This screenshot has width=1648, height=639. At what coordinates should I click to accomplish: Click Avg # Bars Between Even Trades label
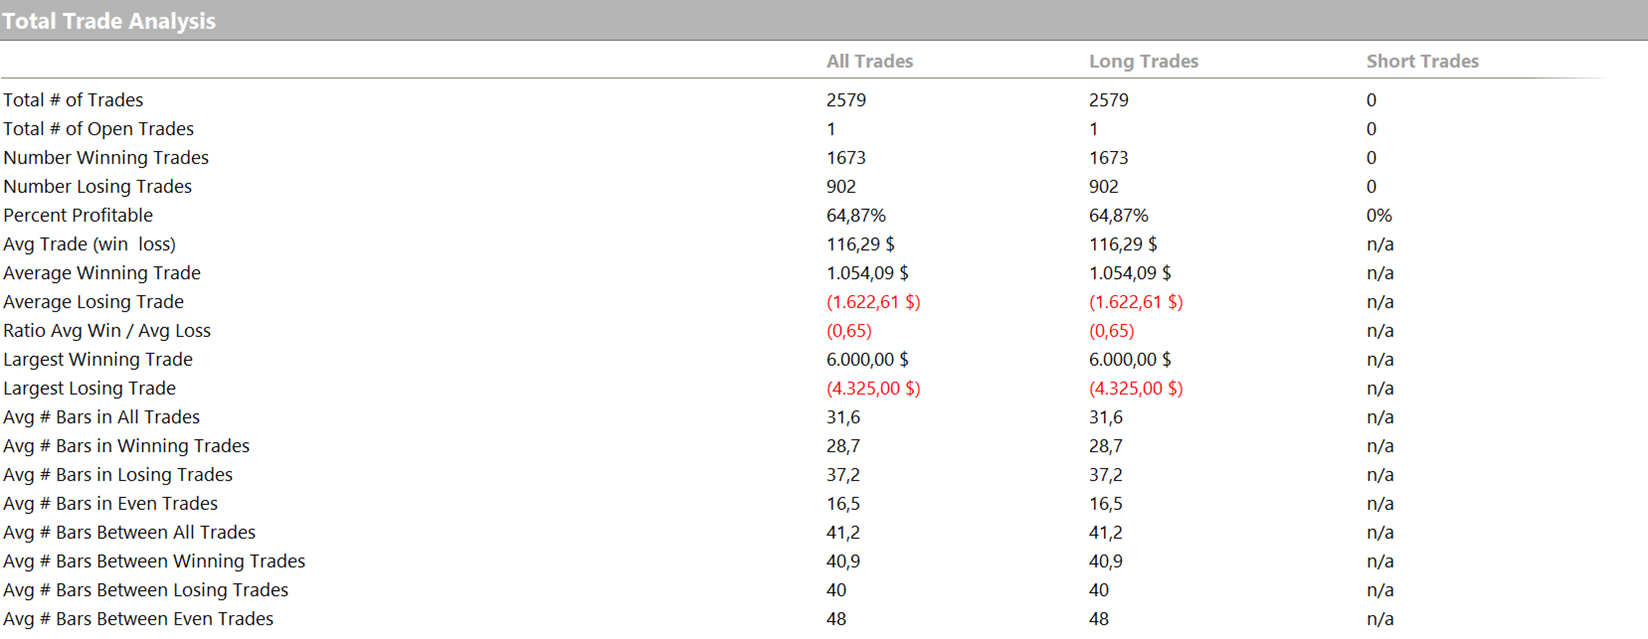138,619
